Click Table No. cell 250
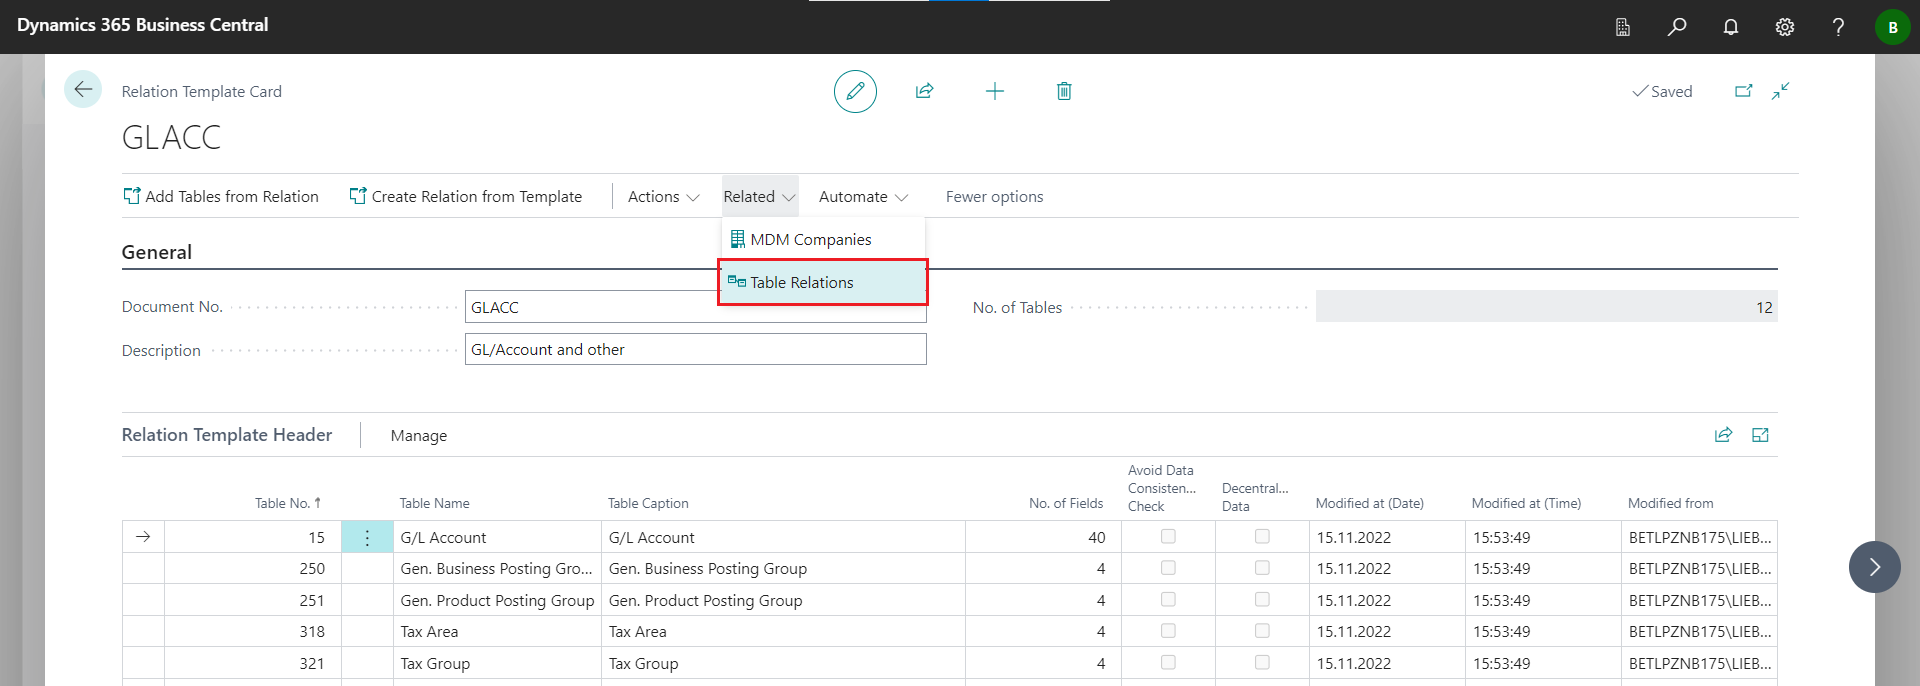1920x686 pixels. click(253, 568)
